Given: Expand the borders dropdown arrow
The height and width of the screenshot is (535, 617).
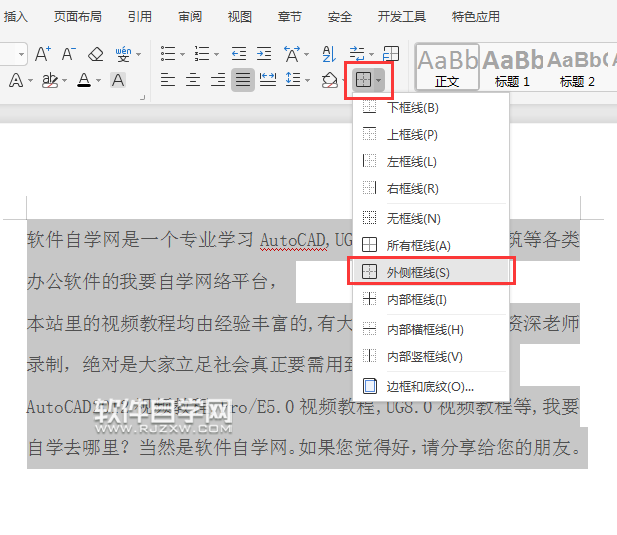Looking at the screenshot, I should 379,81.
